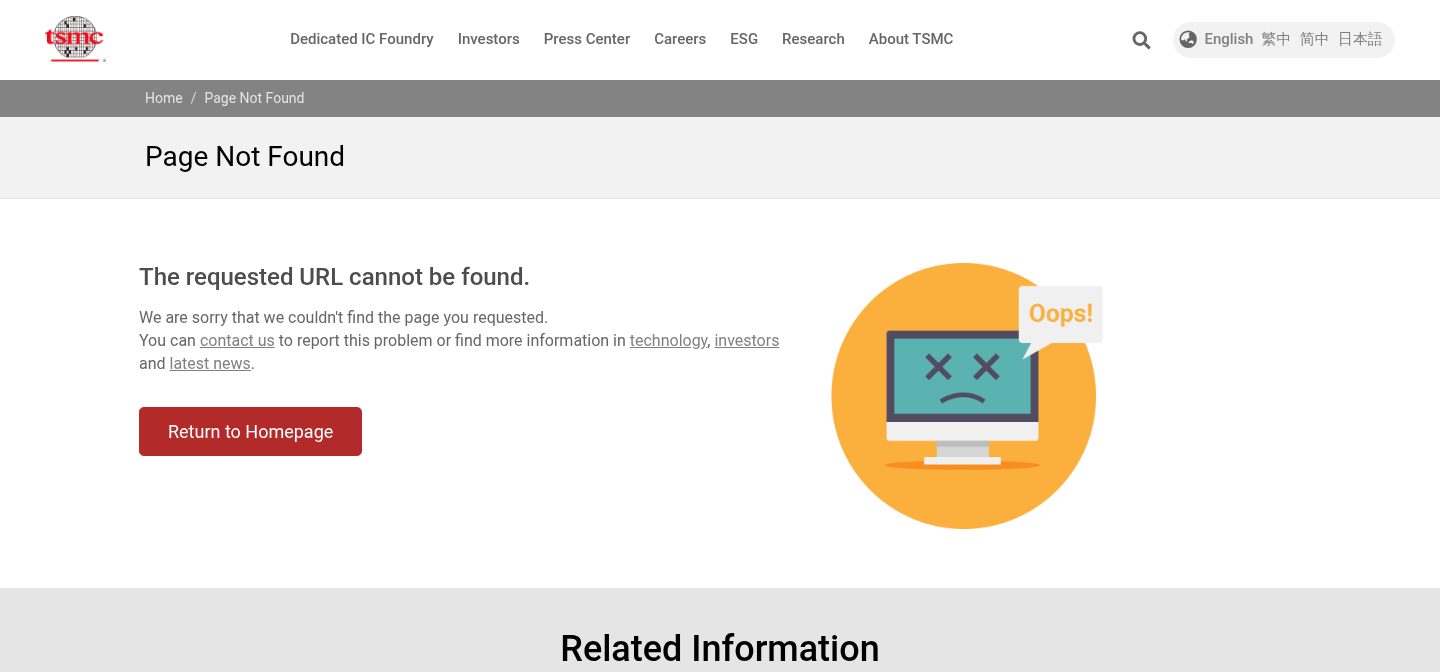
Task: Open the Investors menu
Action: click(488, 39)
